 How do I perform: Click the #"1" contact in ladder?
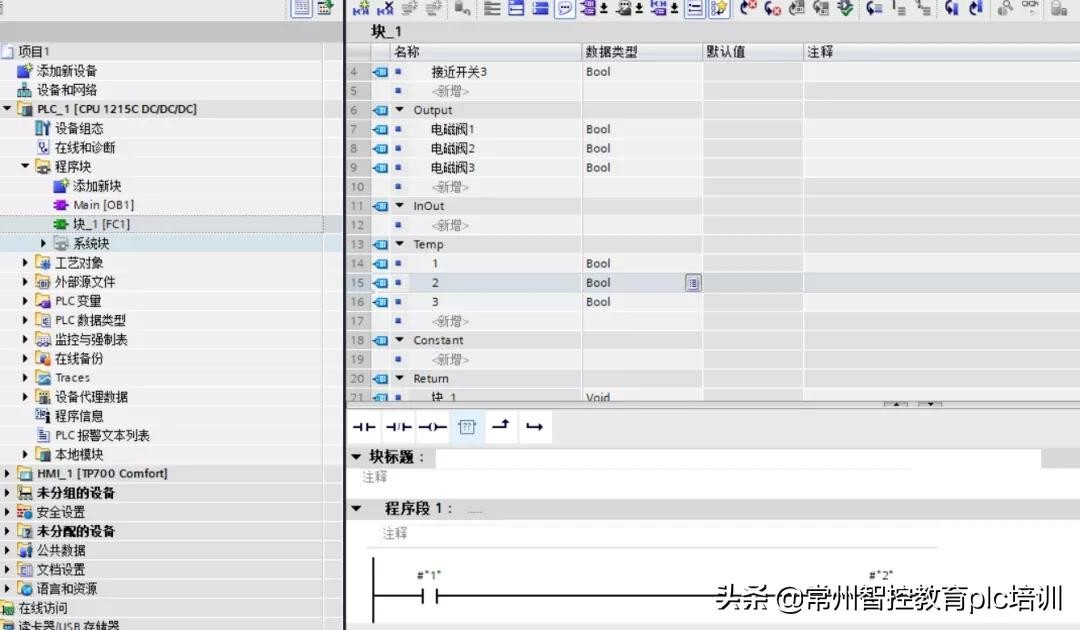click(429, 596)
